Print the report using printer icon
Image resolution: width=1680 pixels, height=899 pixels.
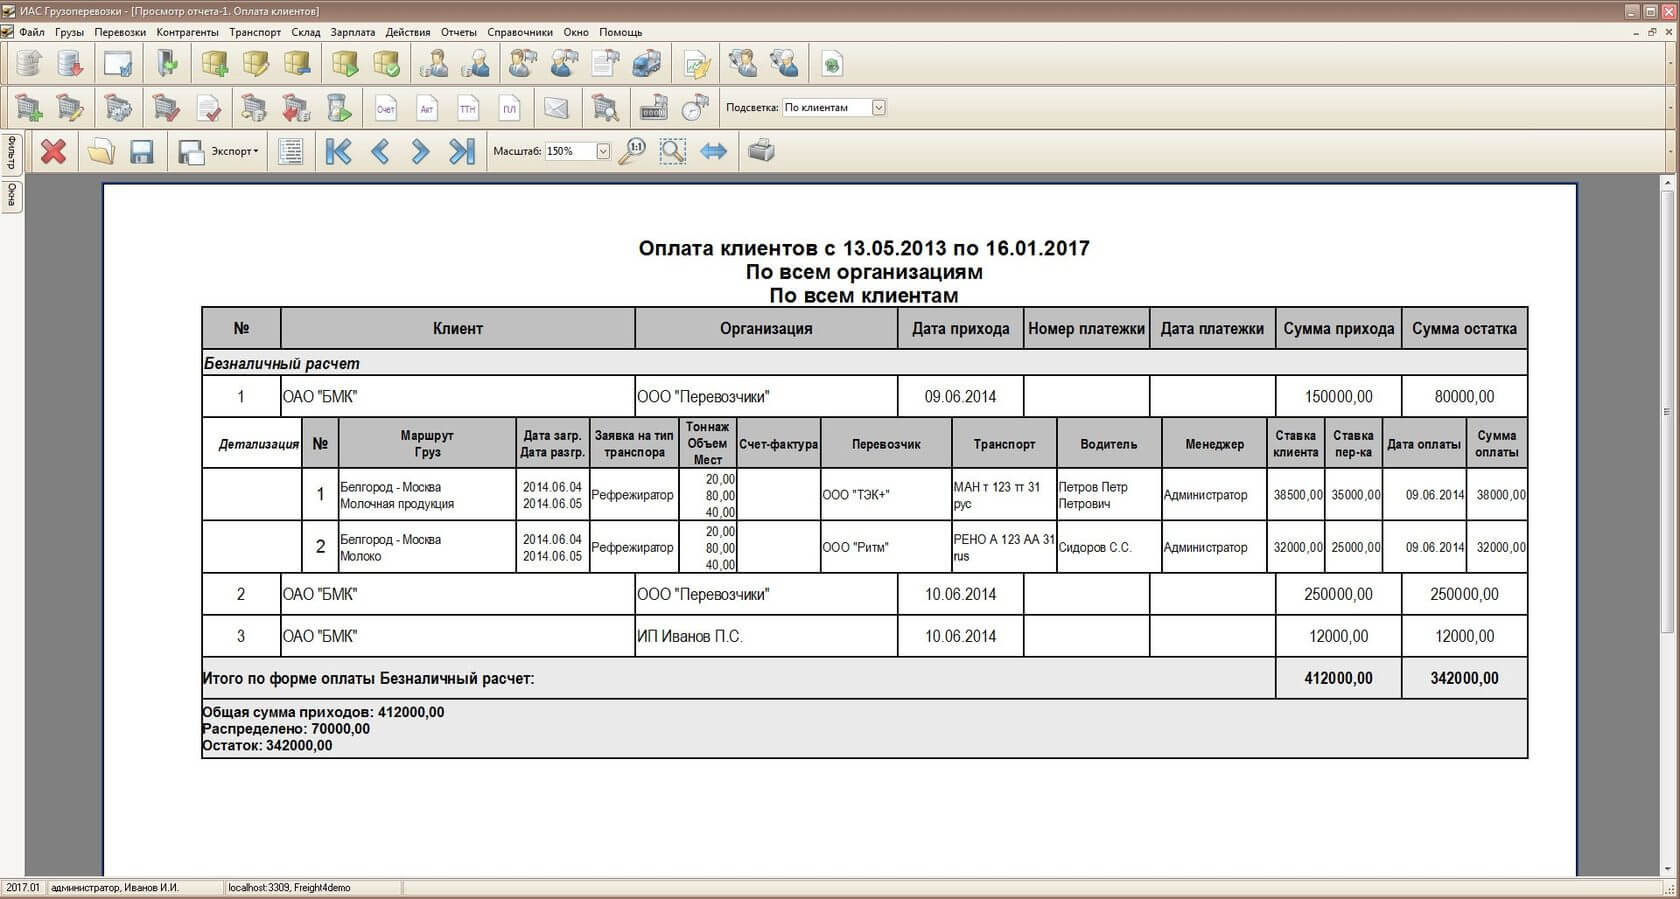(x=761, y=151)
